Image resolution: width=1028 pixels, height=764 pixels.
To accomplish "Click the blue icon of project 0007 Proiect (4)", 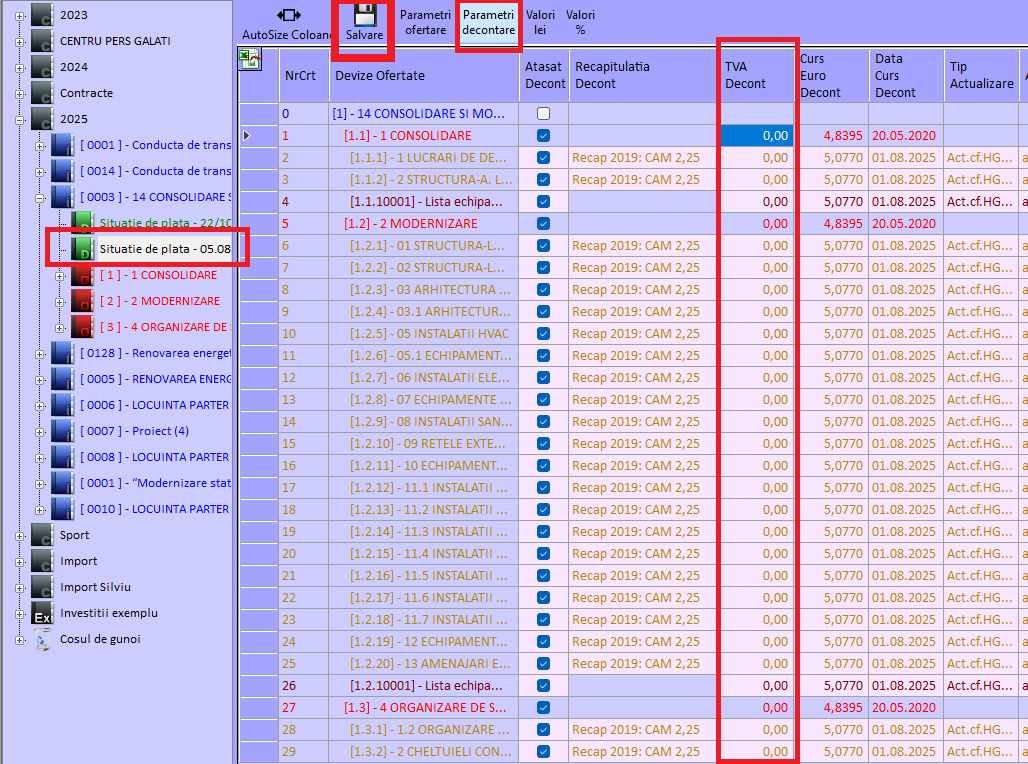I will tap(63, 431).
